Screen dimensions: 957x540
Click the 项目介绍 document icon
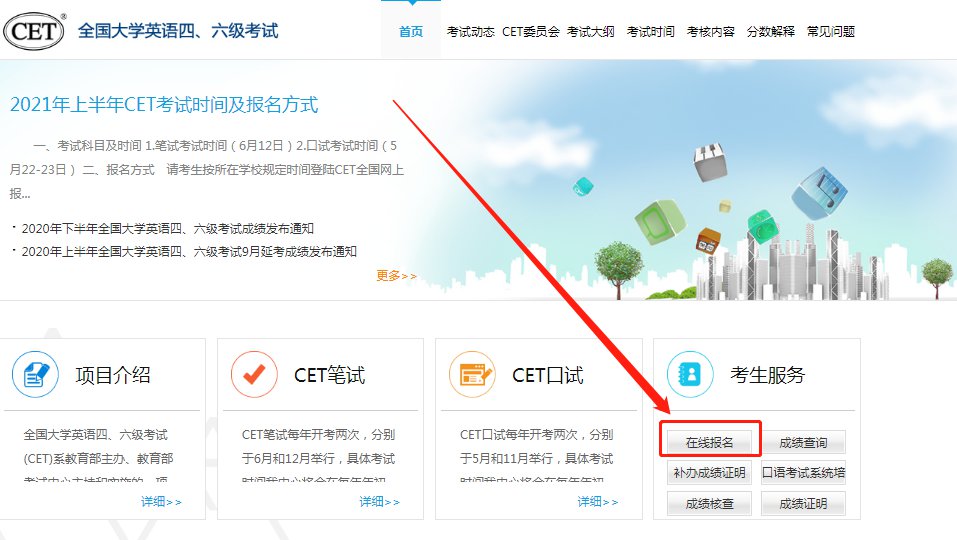(35, 375)
